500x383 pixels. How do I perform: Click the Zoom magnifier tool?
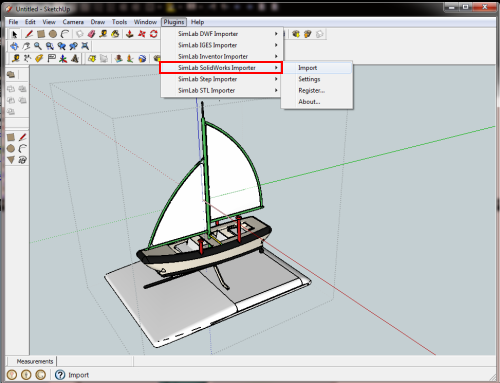pos(38,46)
